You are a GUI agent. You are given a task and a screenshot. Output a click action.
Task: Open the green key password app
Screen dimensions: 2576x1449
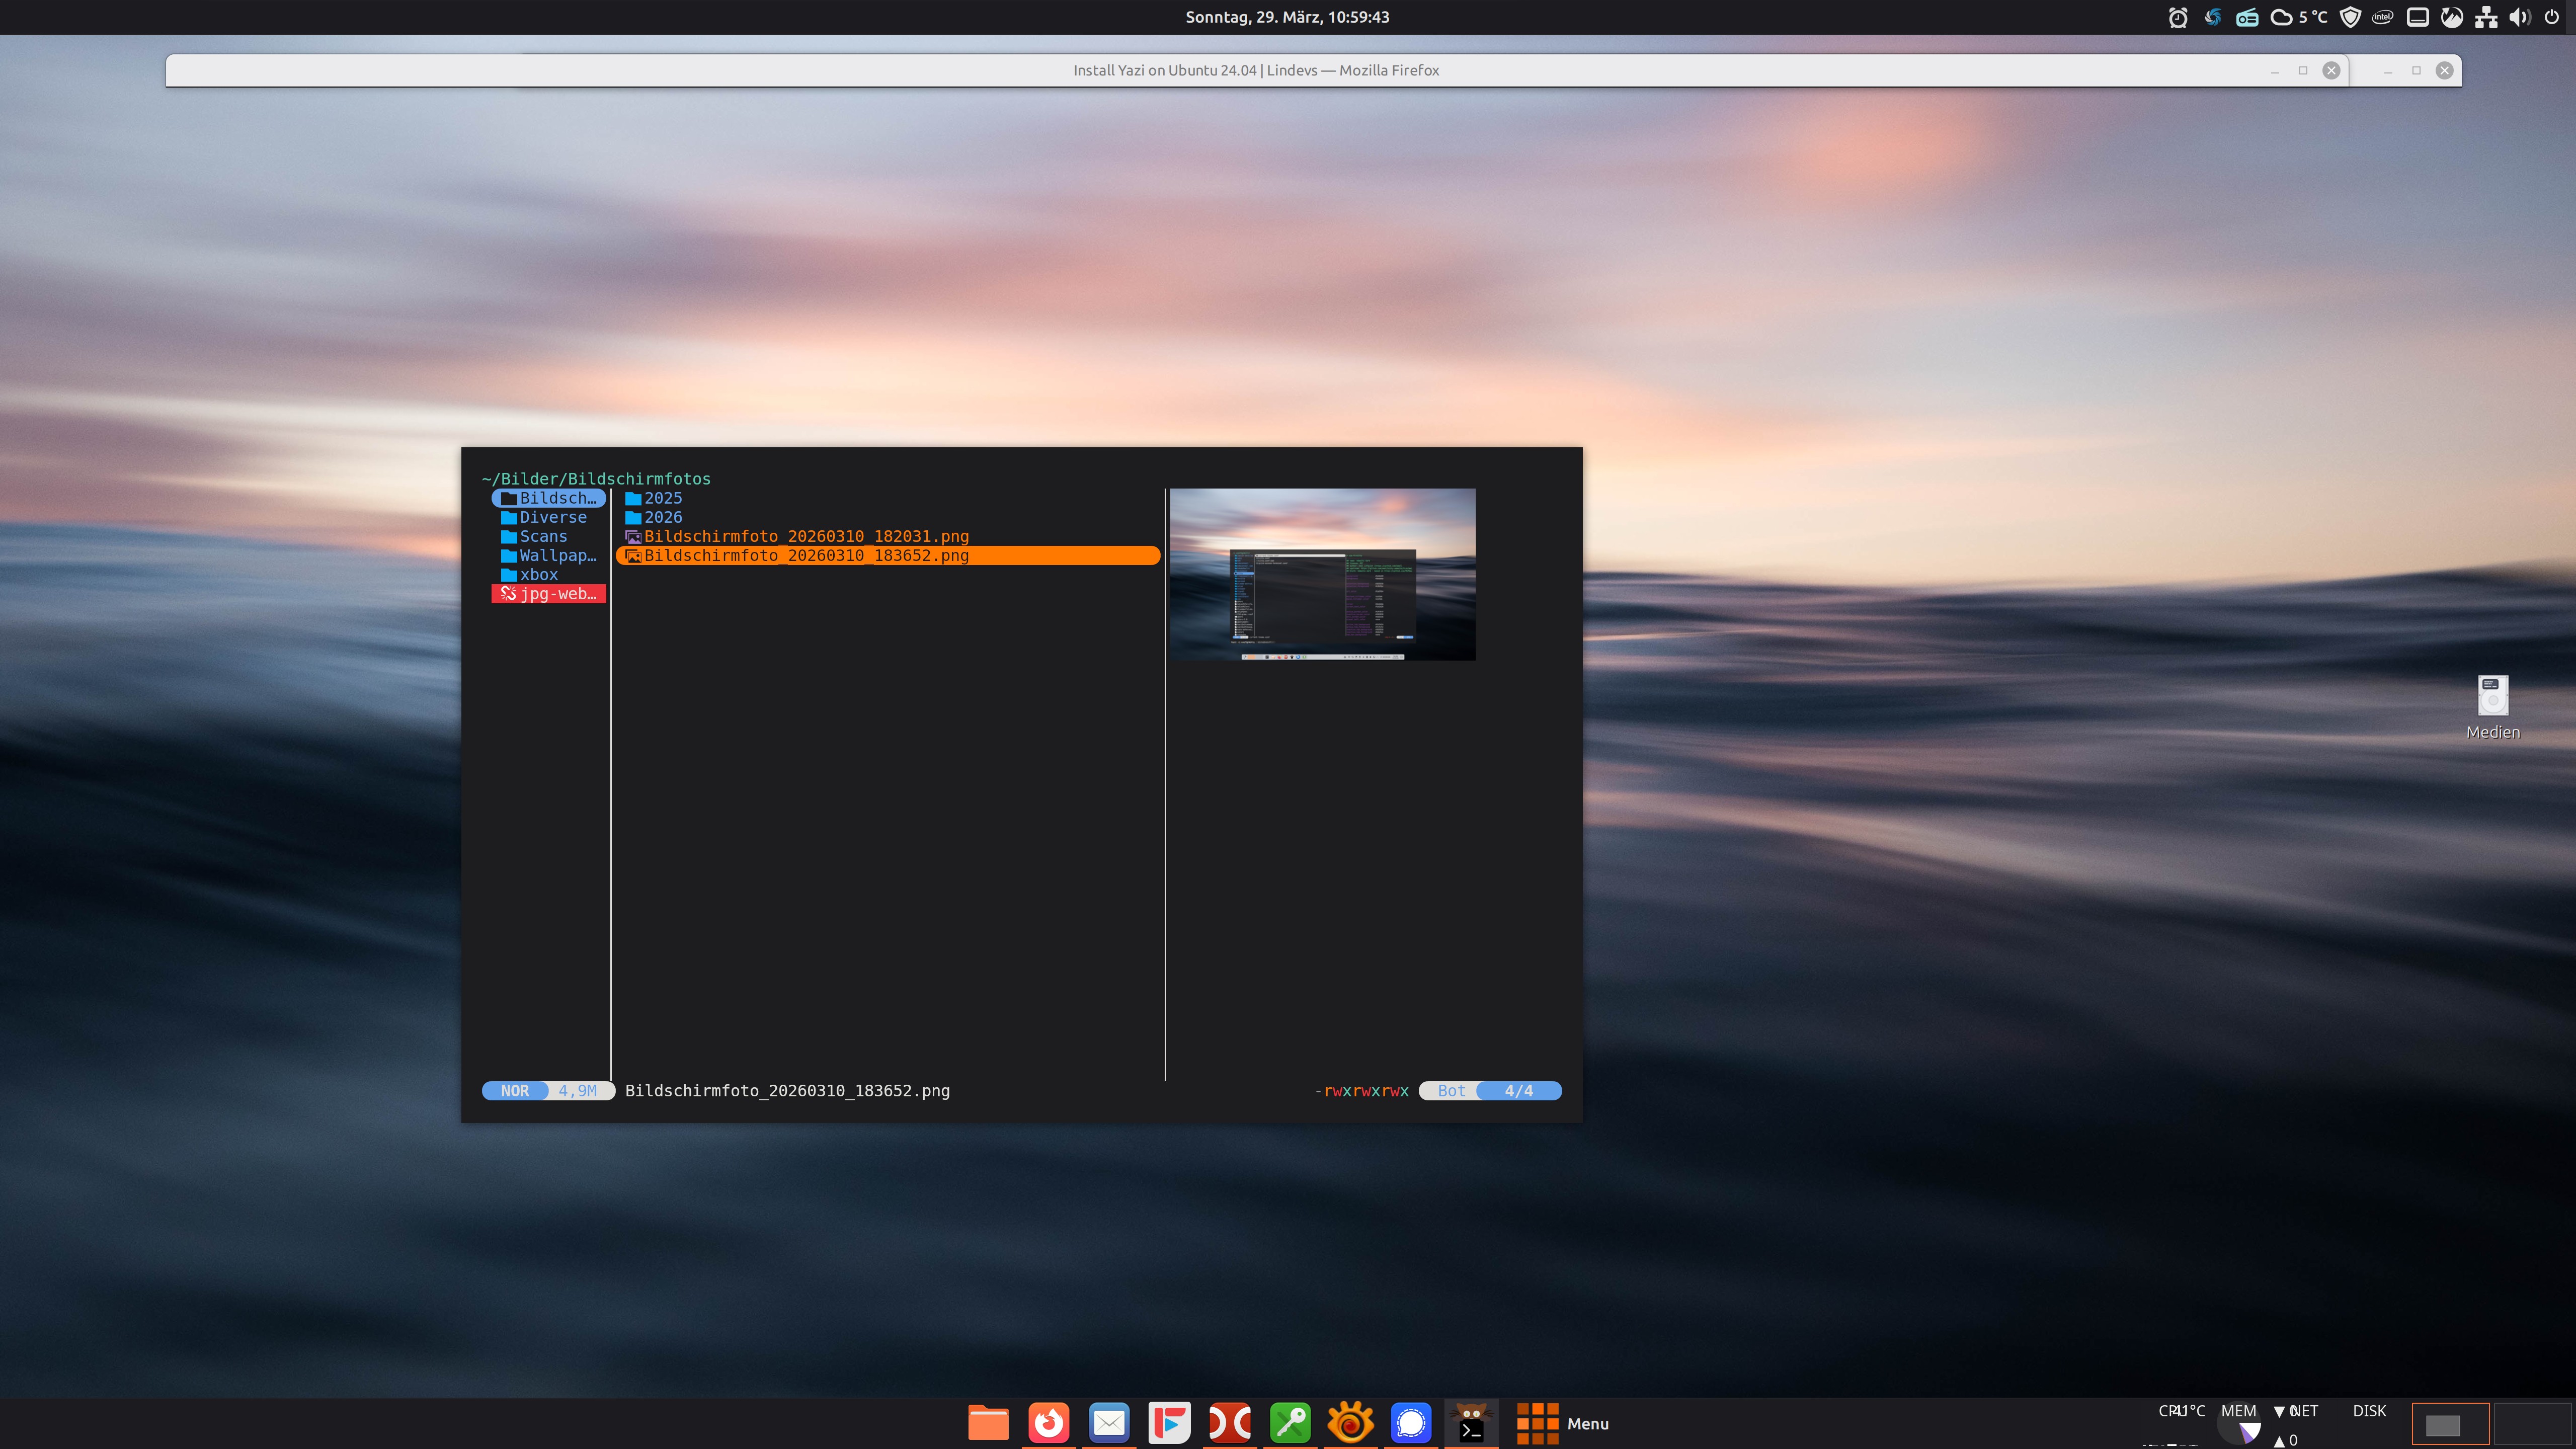pos(1290,1423)
